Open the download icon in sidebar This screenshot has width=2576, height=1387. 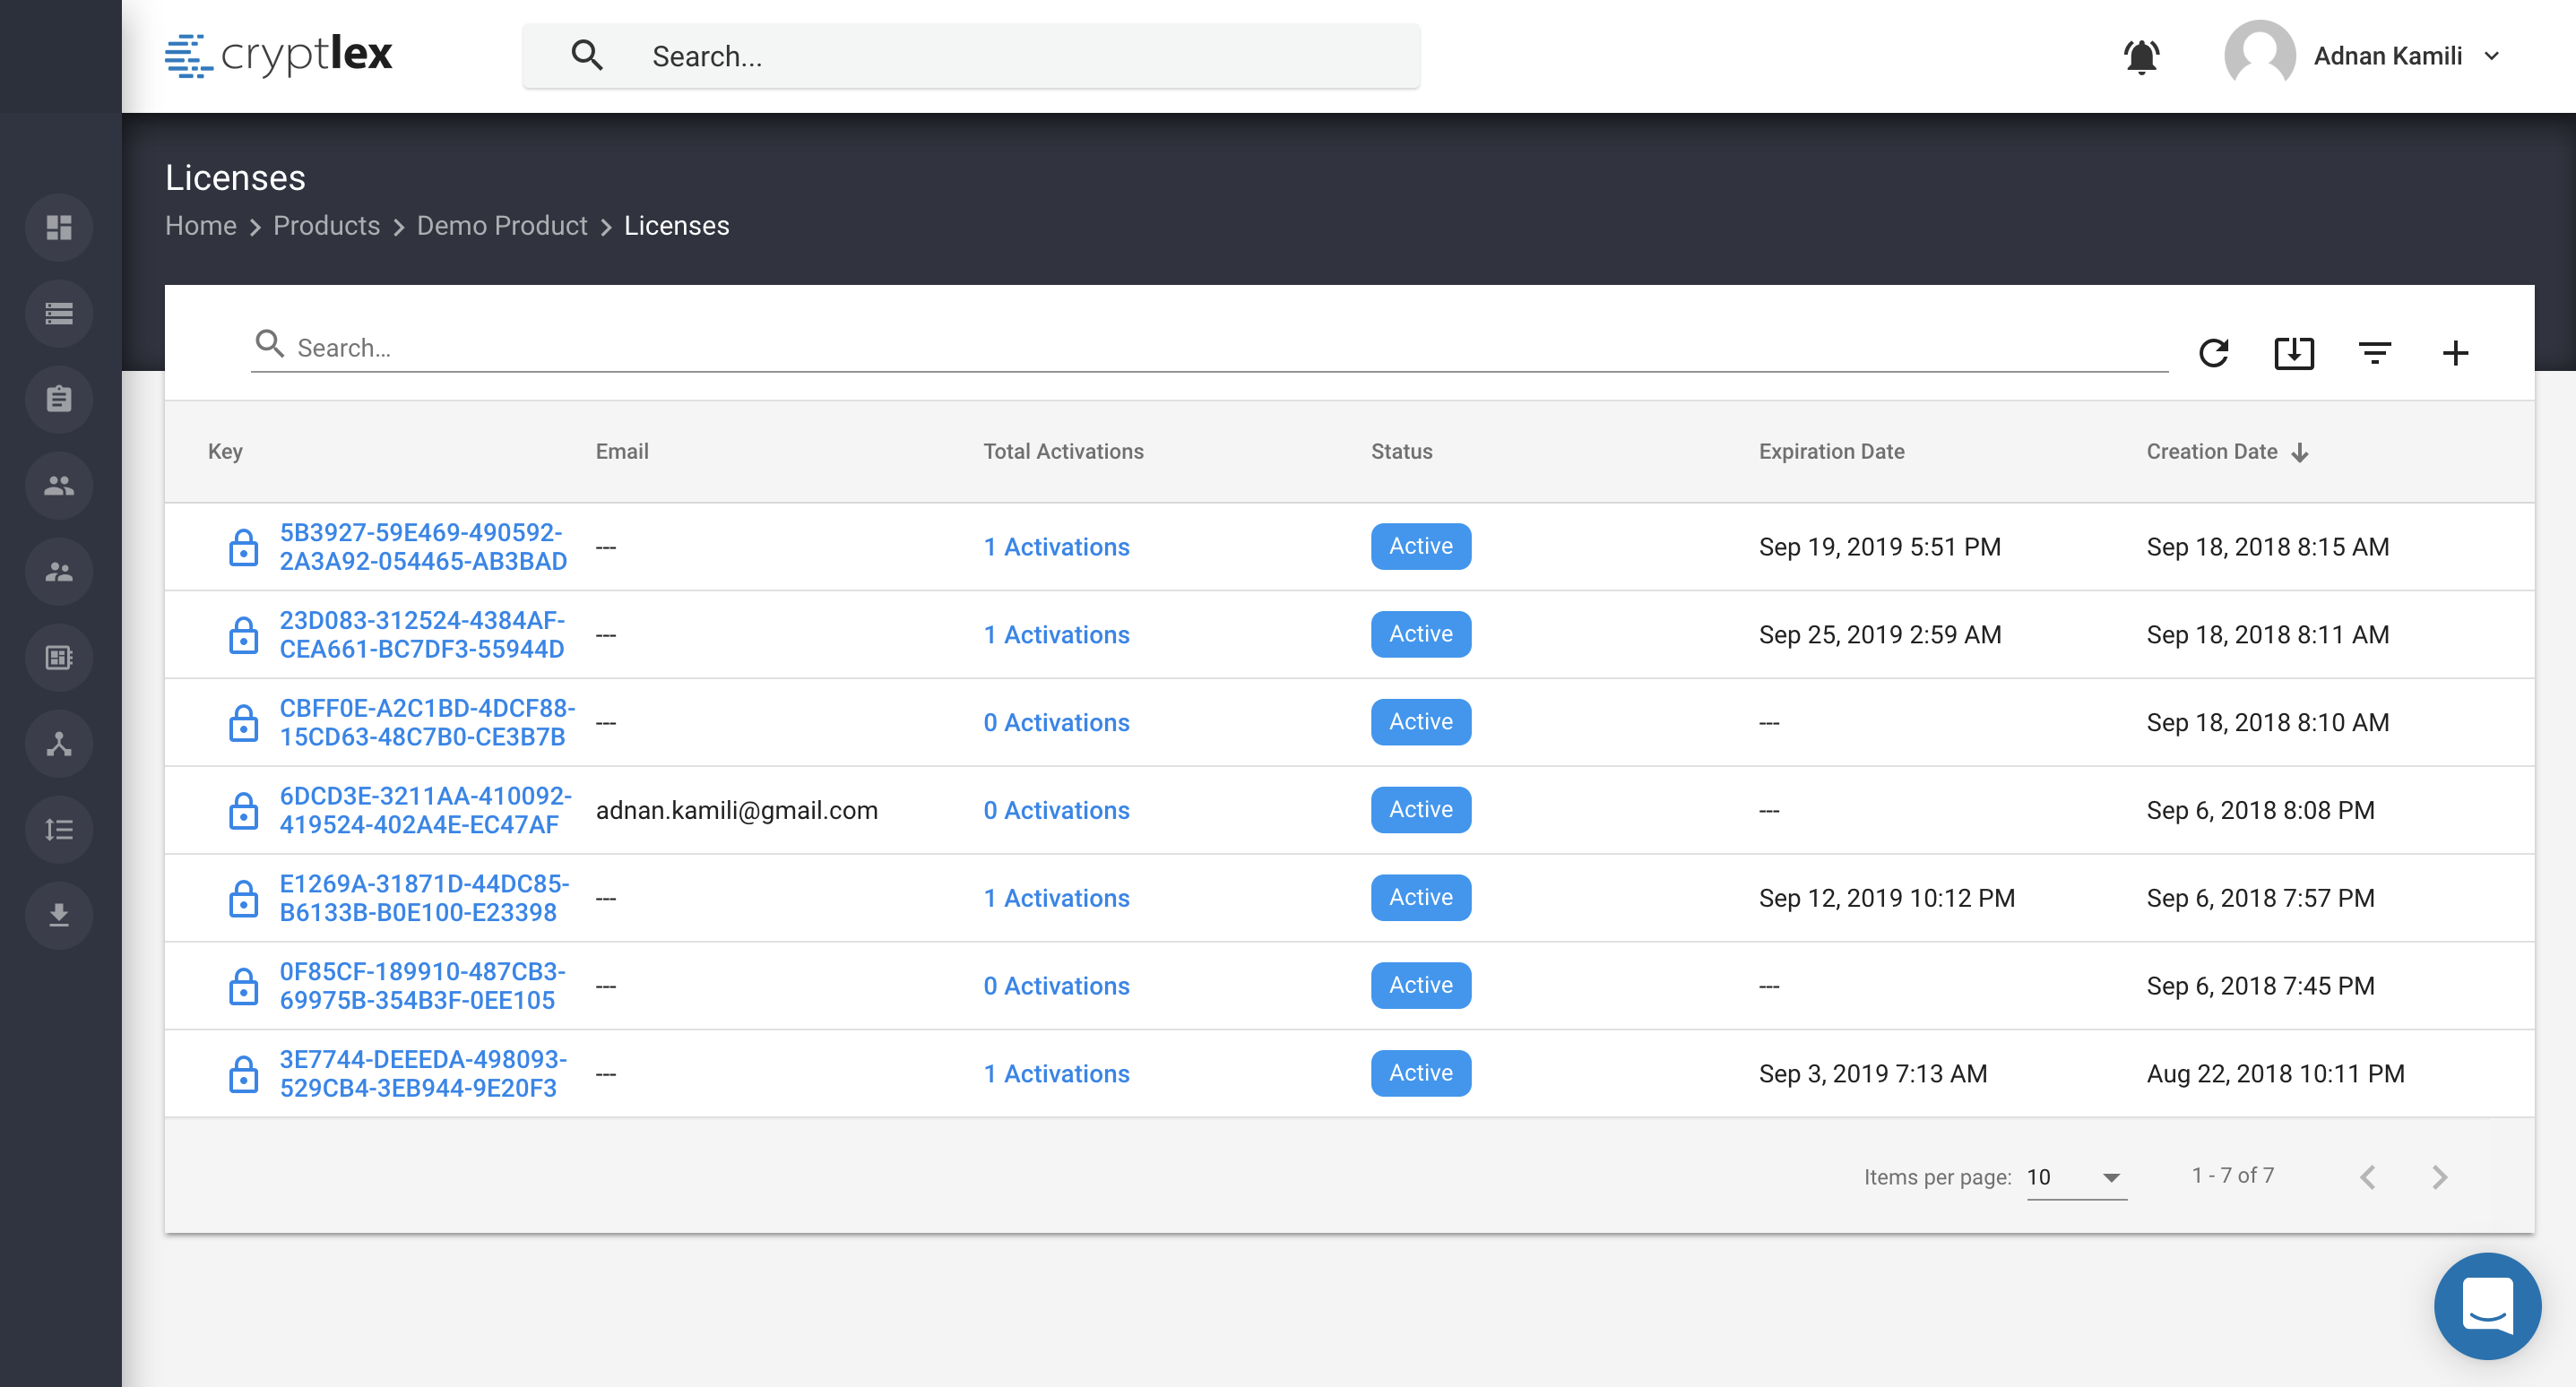click(x=59, y=915)
